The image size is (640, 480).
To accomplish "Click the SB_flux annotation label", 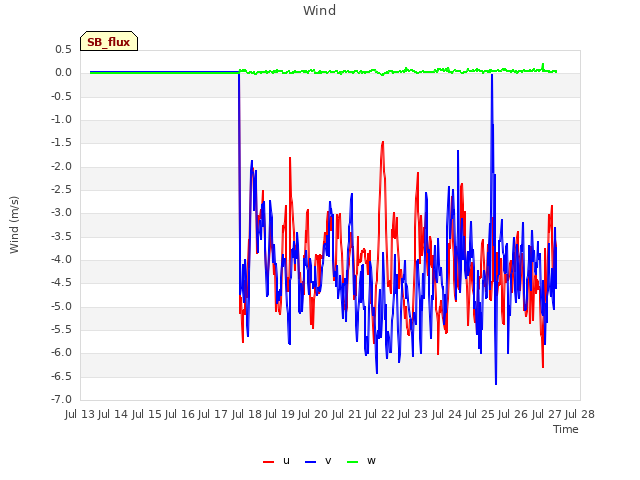I will [109, 42].
